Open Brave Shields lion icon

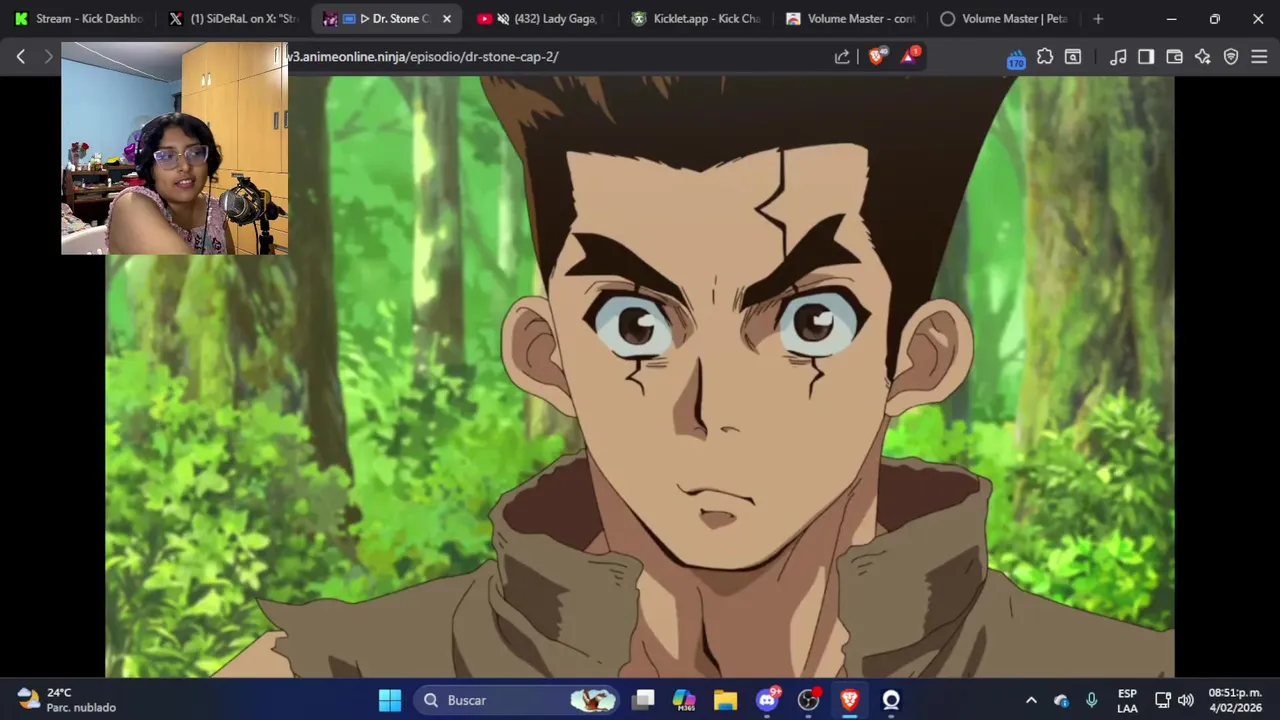(x=877, y=57)
